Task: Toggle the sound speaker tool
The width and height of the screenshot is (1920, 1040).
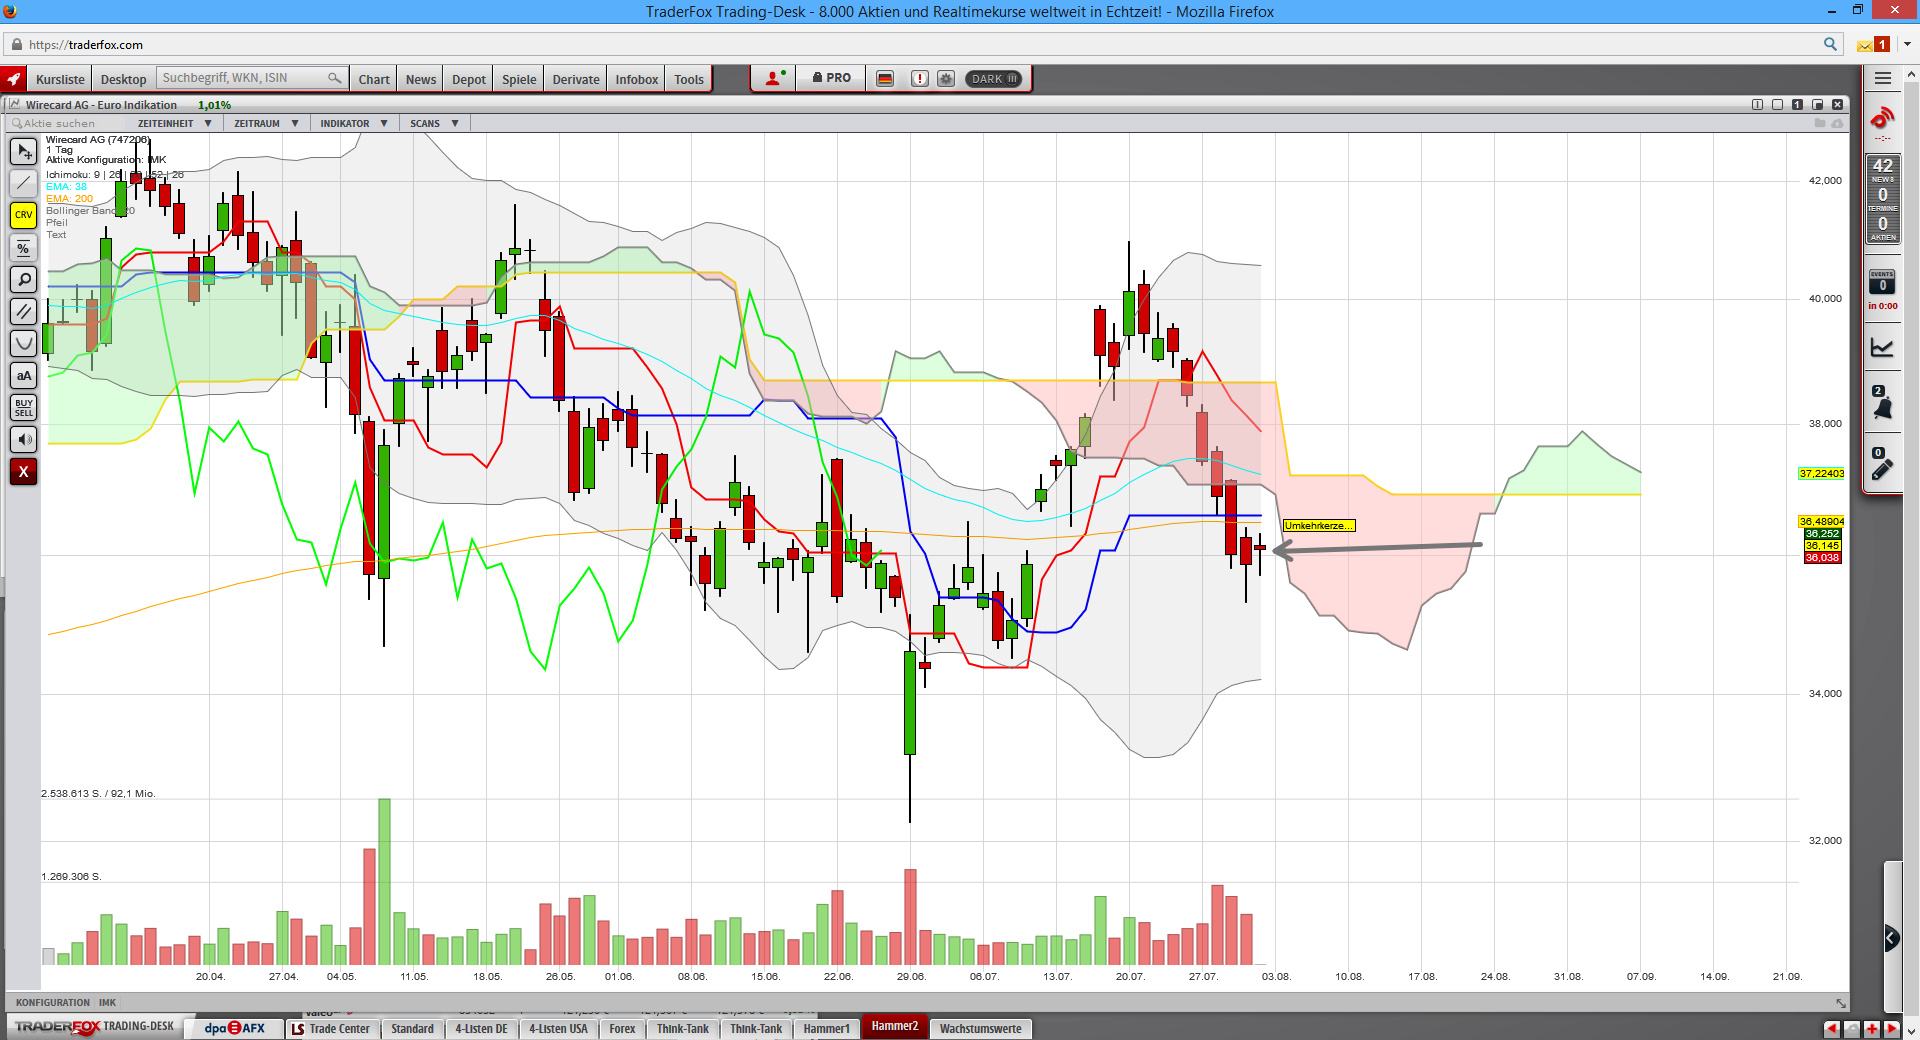Action: [24, 439]
